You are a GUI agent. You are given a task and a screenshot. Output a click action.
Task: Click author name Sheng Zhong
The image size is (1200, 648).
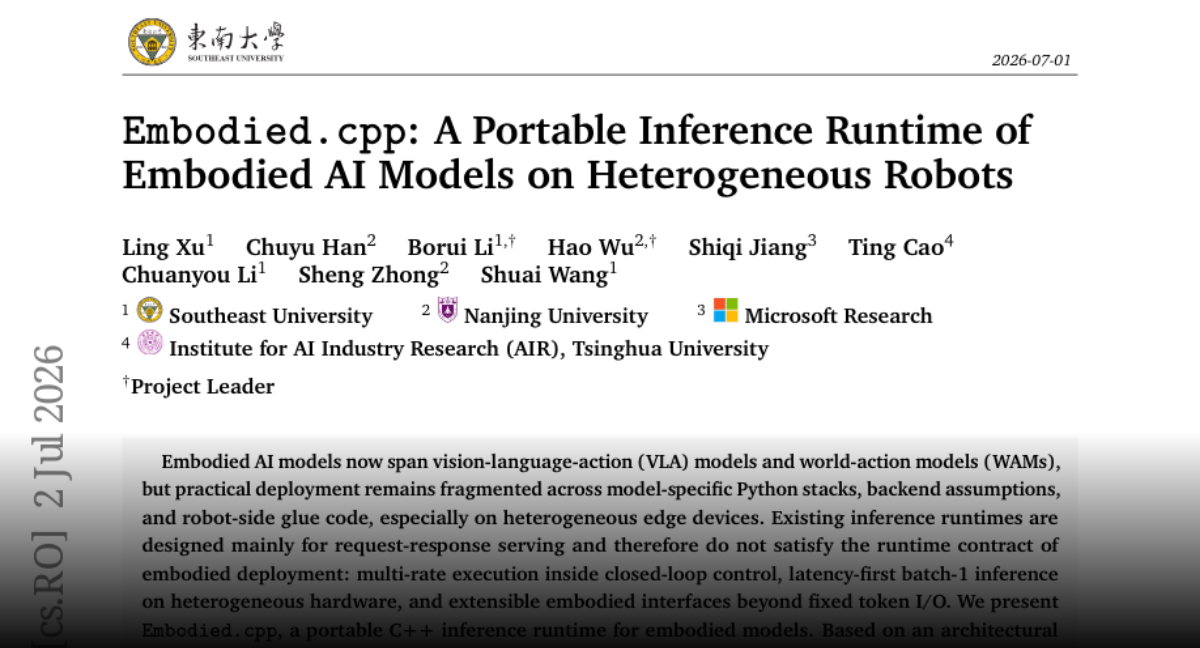click(368, 275)
